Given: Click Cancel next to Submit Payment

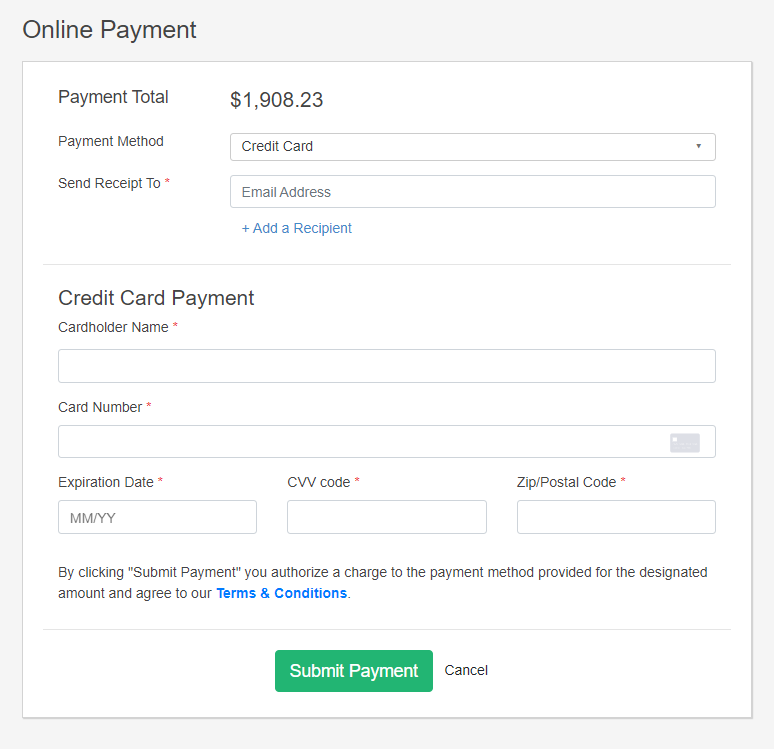Looking at the screenshot, I should point(466,670).
